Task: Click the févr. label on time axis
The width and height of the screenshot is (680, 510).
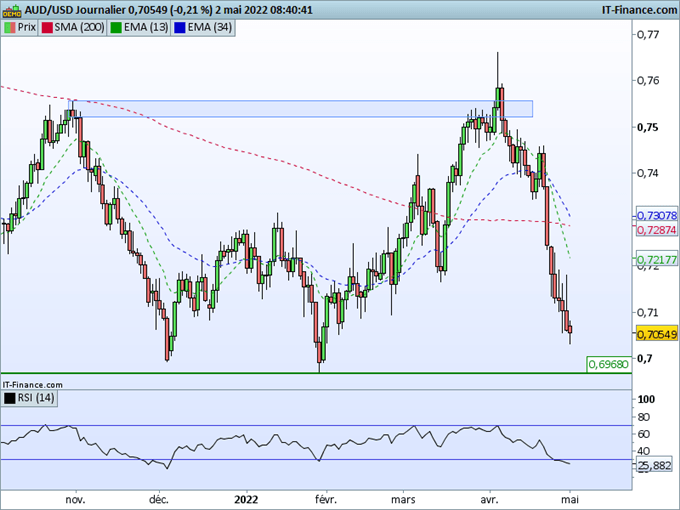Action: click(325, 500)
